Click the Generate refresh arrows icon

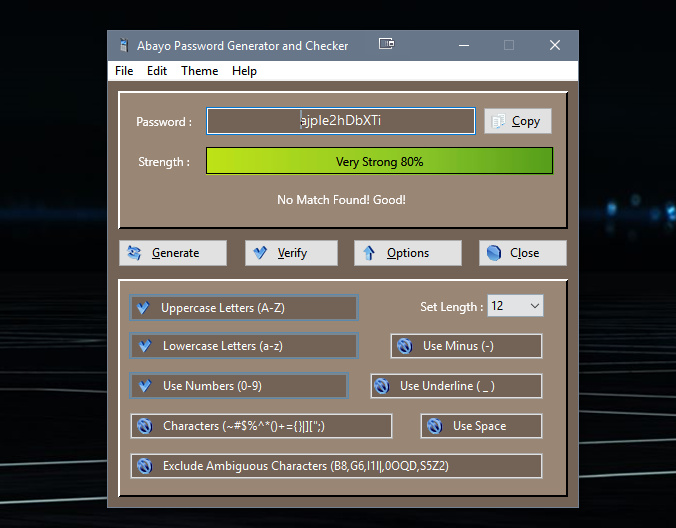tap(134, 253)
